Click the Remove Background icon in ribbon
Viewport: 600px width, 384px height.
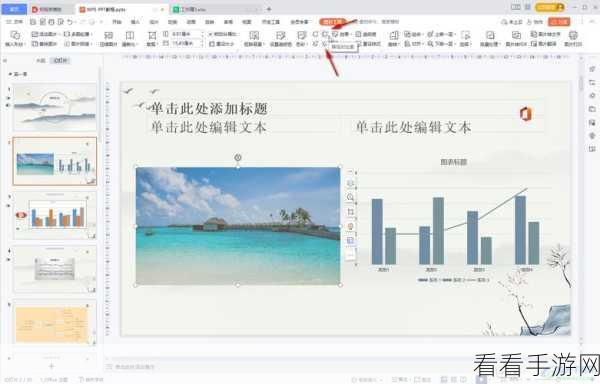tap(254, 36)
